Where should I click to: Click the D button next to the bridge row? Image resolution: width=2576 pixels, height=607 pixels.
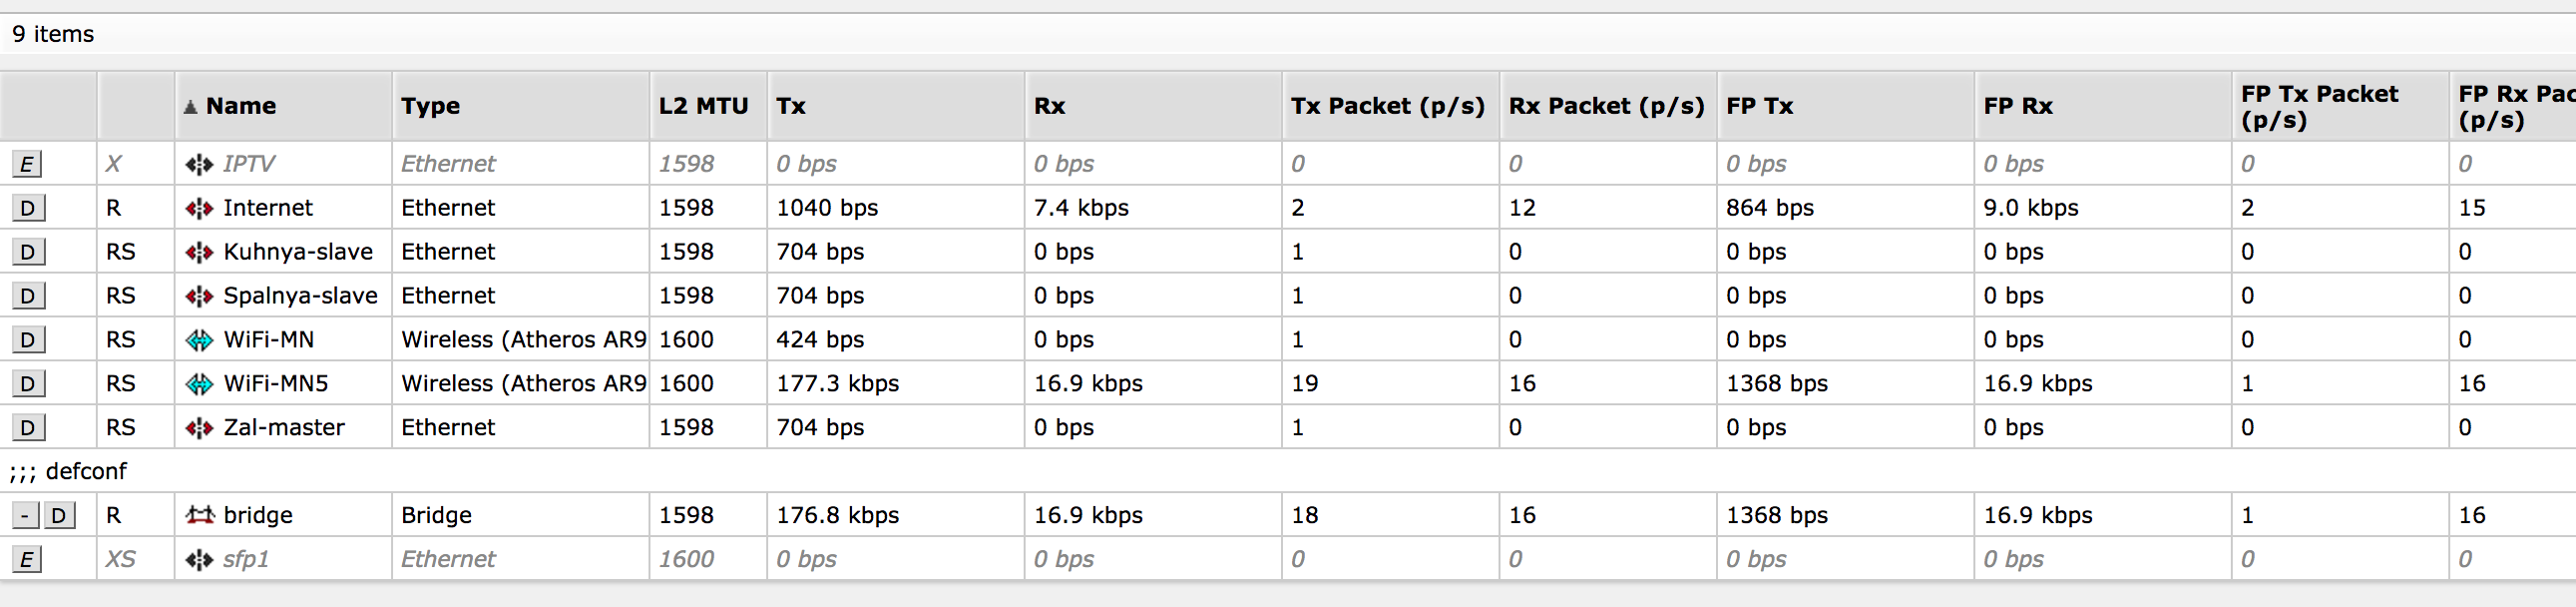tap(58, 514)
